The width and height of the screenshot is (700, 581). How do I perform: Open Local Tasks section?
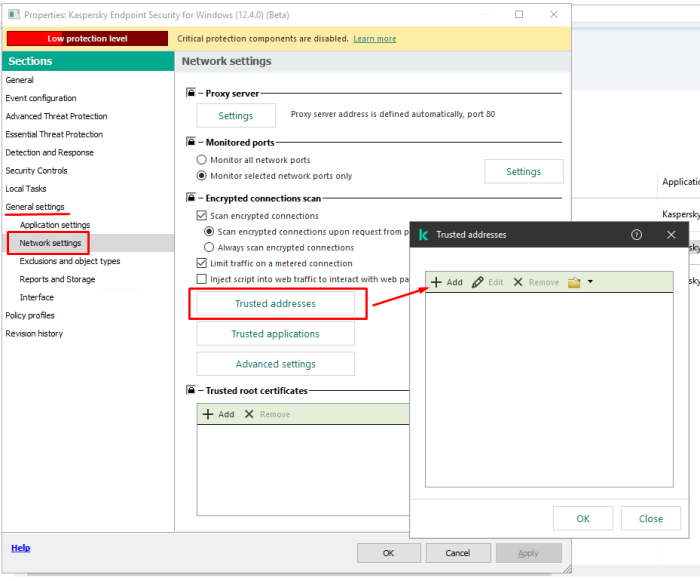tap(25, 188)
